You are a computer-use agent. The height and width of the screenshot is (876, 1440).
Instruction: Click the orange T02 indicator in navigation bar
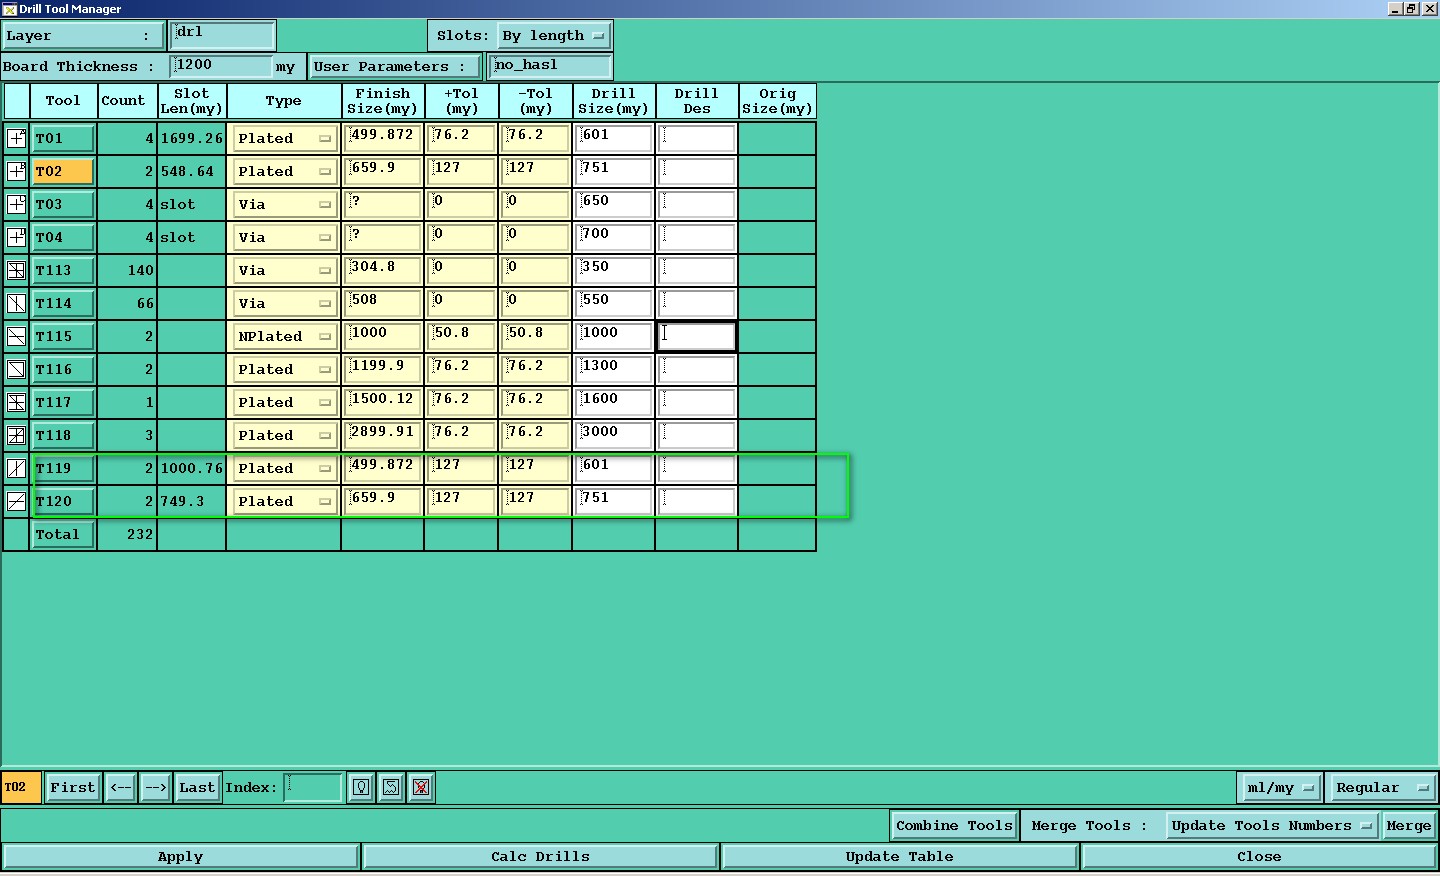(x=21, y=787)
